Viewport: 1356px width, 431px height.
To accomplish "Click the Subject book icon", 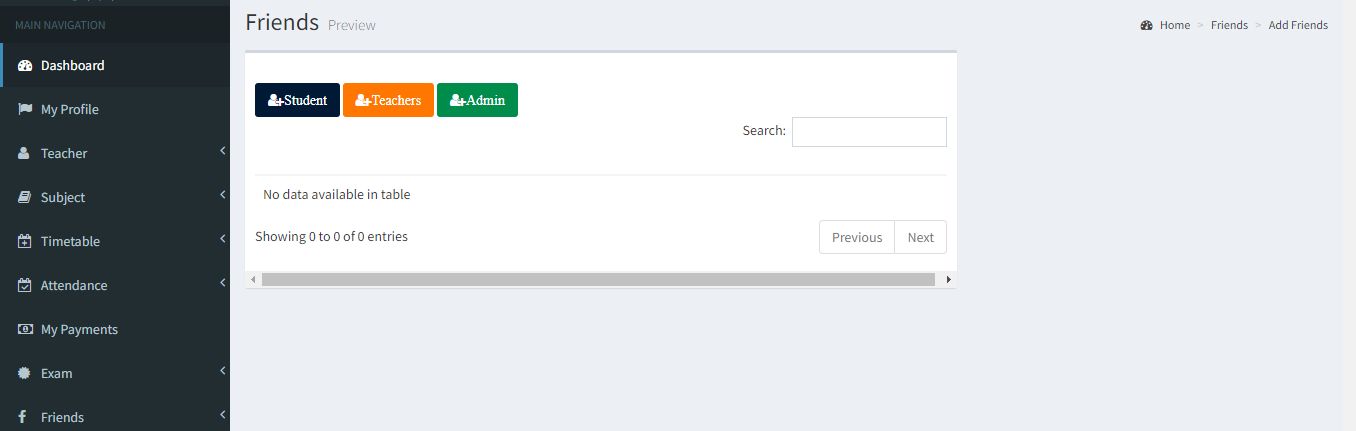I will coord(25,198).
